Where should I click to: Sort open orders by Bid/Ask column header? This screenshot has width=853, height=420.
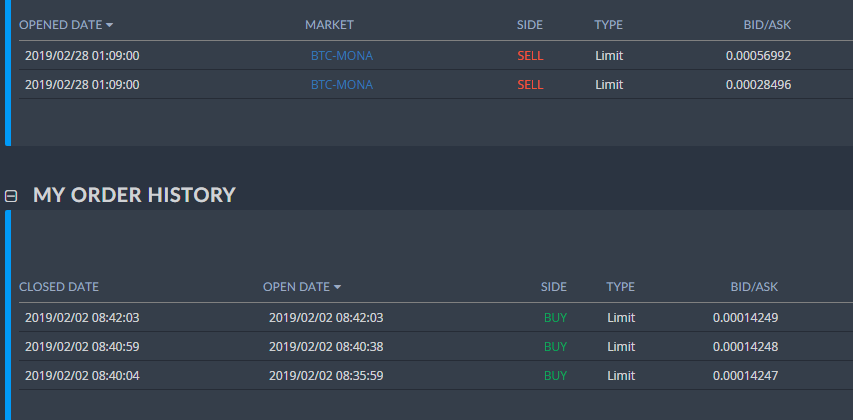[768, 24]
